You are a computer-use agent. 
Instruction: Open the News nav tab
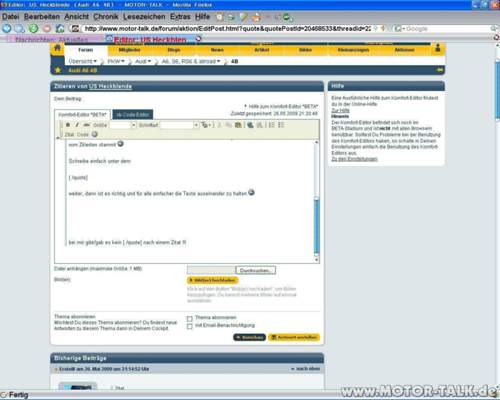point(217,50)
